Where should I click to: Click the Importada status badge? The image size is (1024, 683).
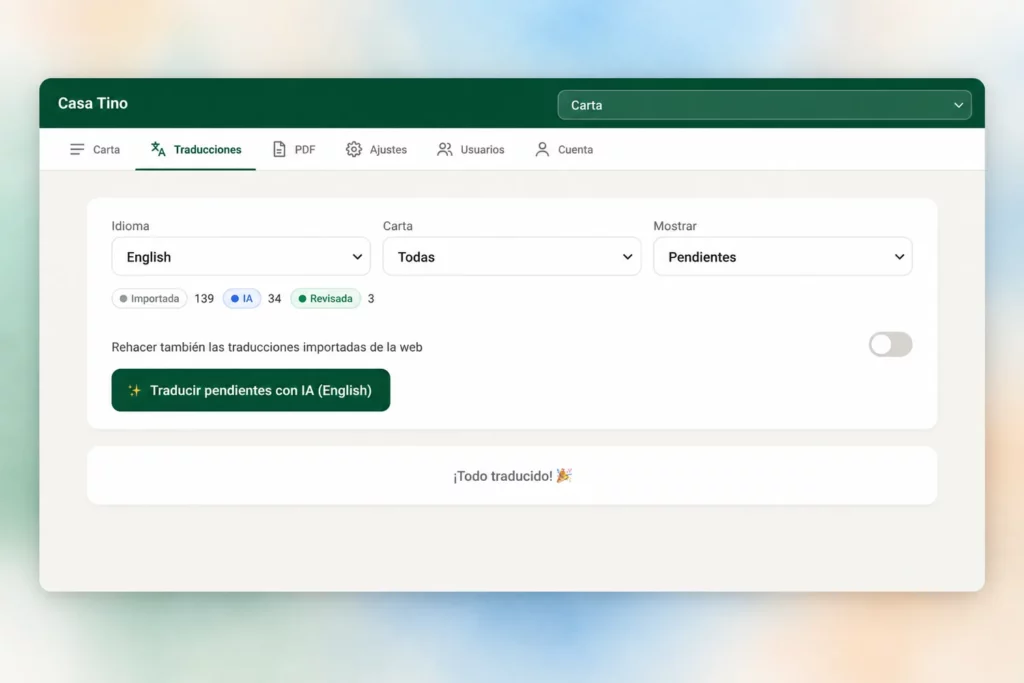(150, 298)
